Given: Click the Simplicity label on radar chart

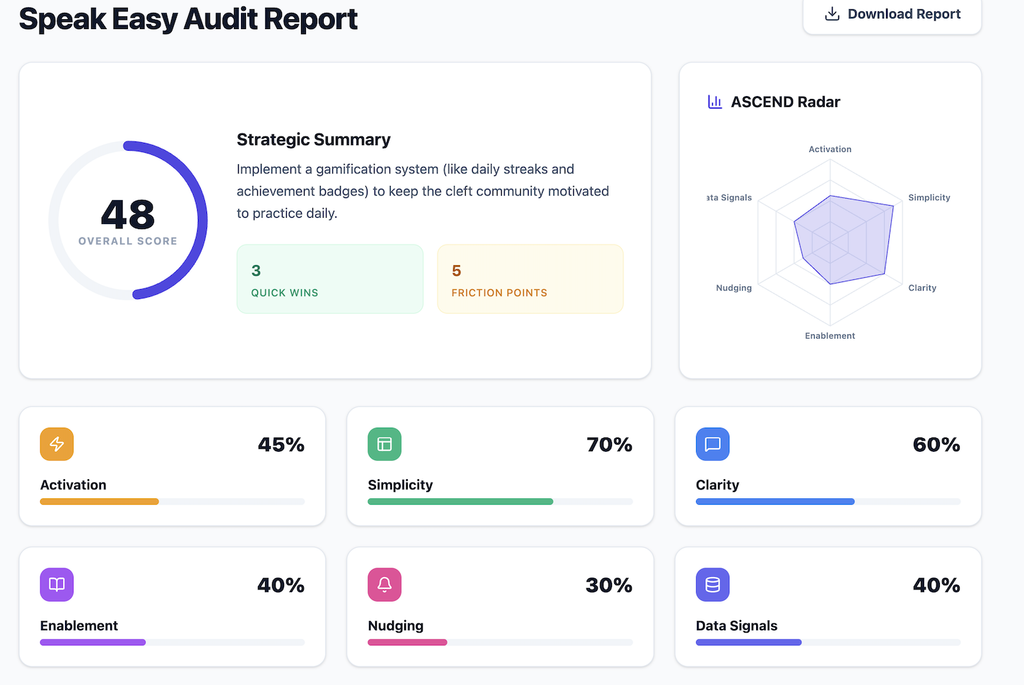Looking at the screenshot, I should 929,197.
